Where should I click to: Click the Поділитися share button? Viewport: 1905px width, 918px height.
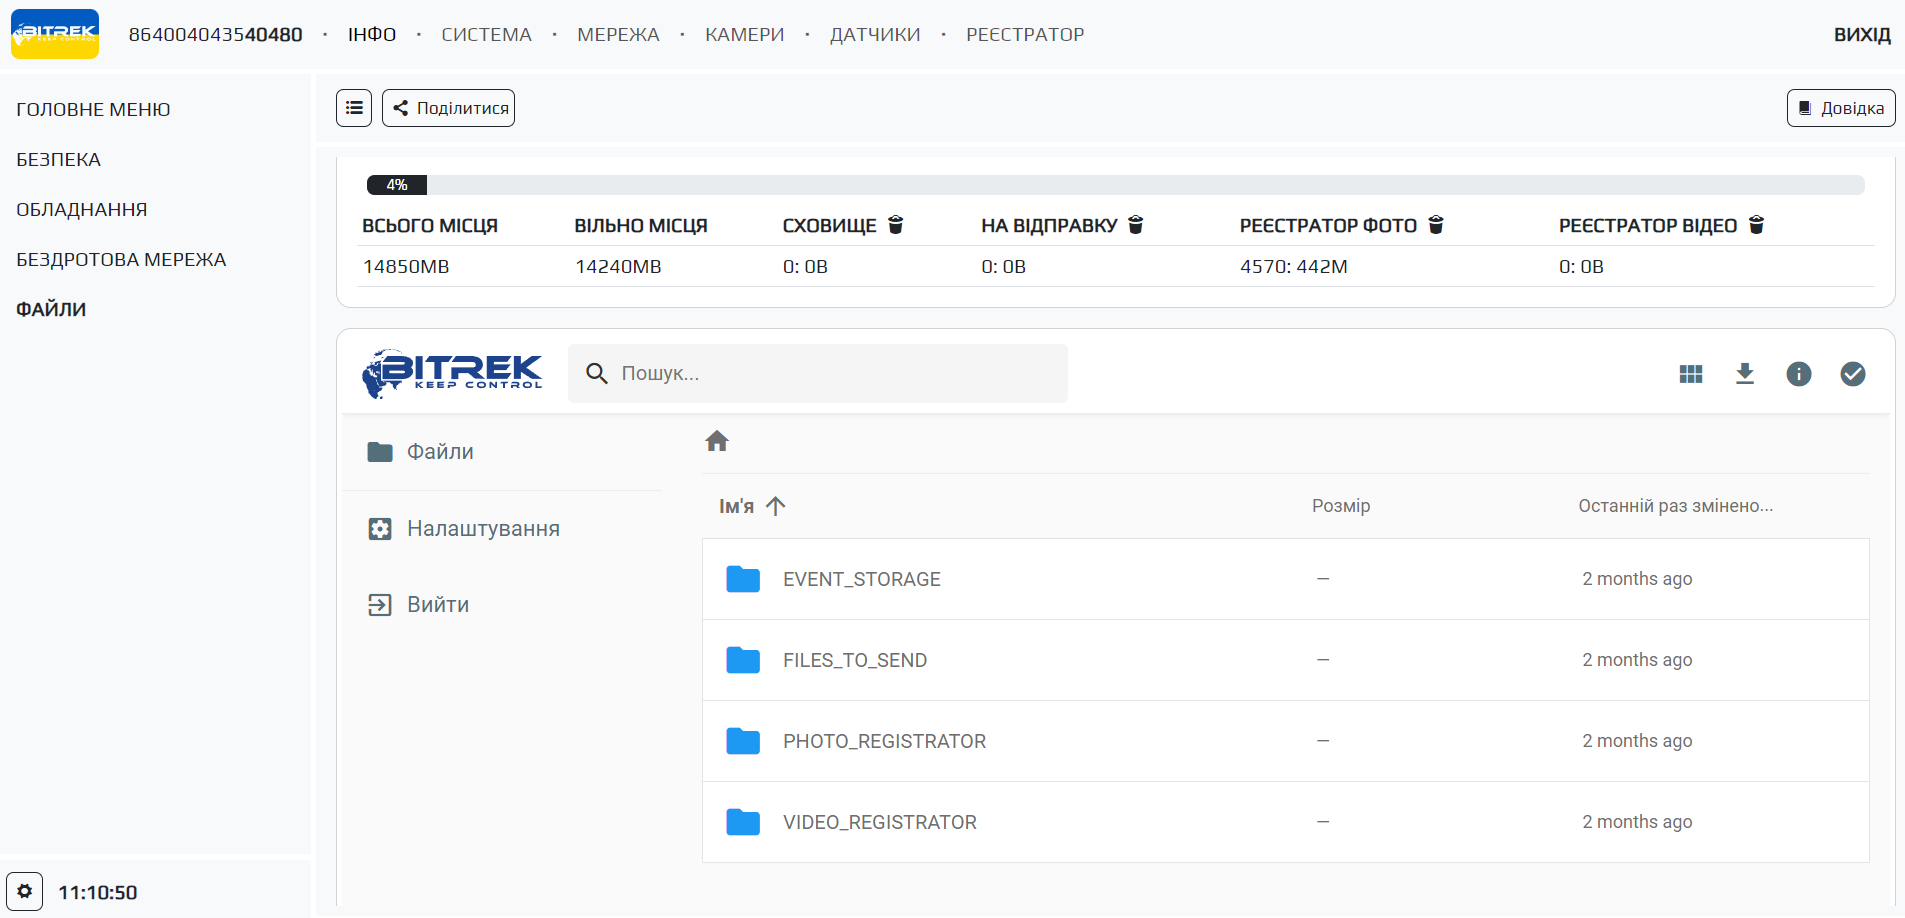(448, 108)
